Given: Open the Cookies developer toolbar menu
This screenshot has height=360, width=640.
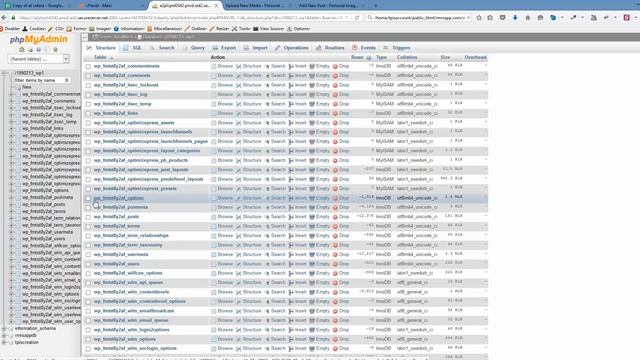Looking at the screenshot, I should click(34, 29).
